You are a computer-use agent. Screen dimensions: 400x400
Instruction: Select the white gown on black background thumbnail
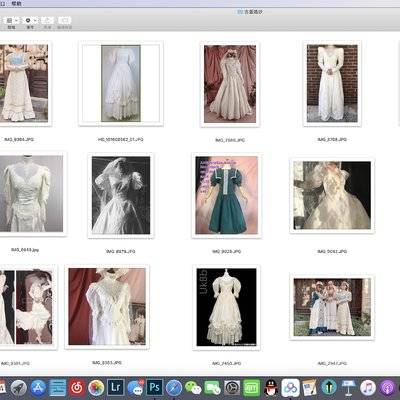coord(226,307)
